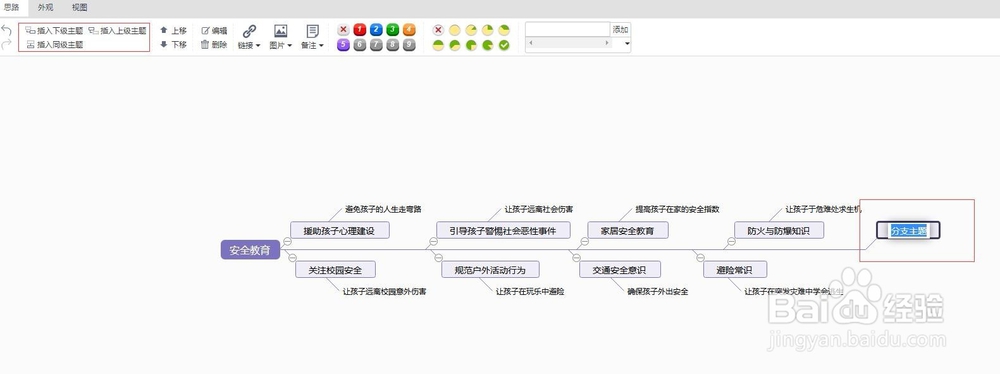
Task: Switch to the 外观 tab
Action: click(x=45, y=8)
